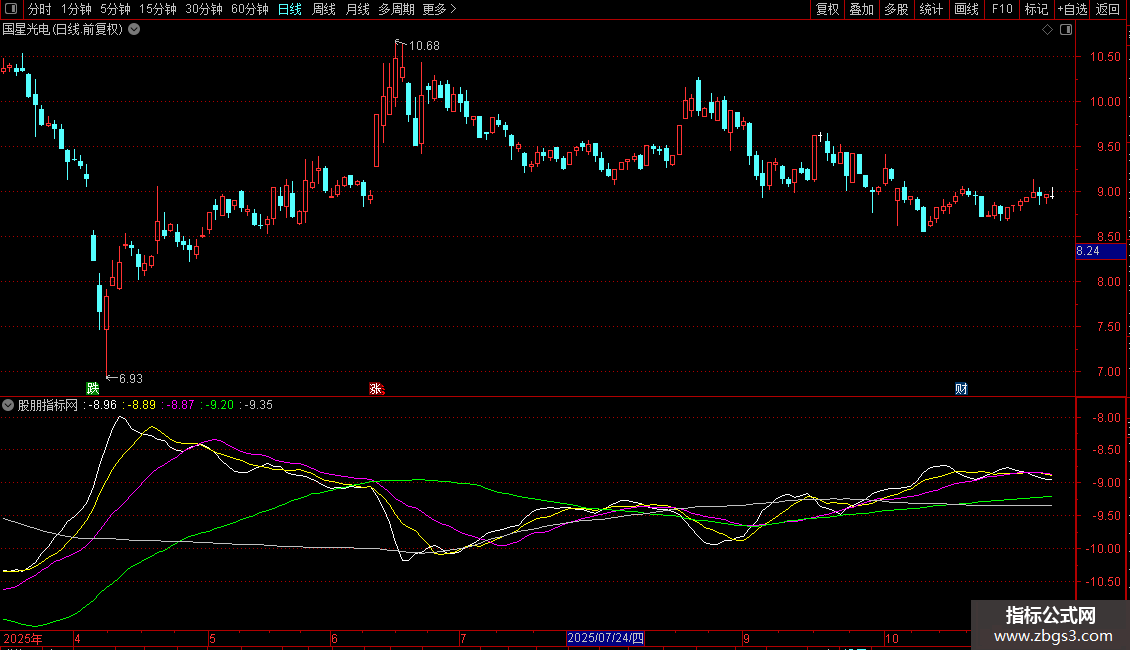Expand the 股朋指标网 indicator dropdown

click(9, 405)
